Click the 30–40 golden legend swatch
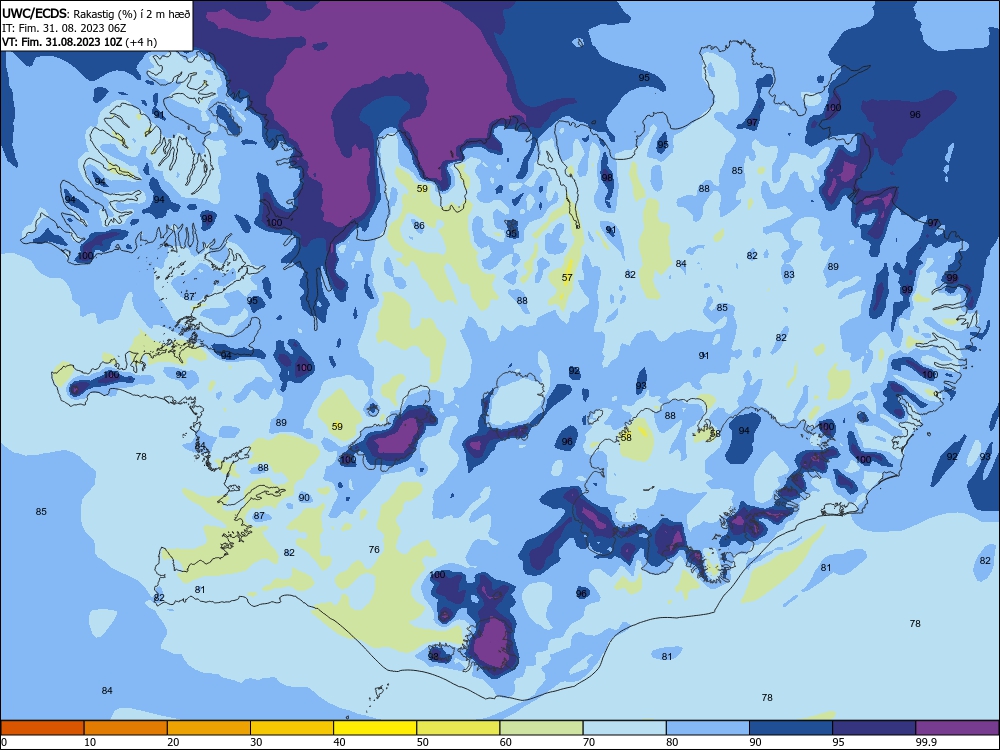 [x=292, y=728]
